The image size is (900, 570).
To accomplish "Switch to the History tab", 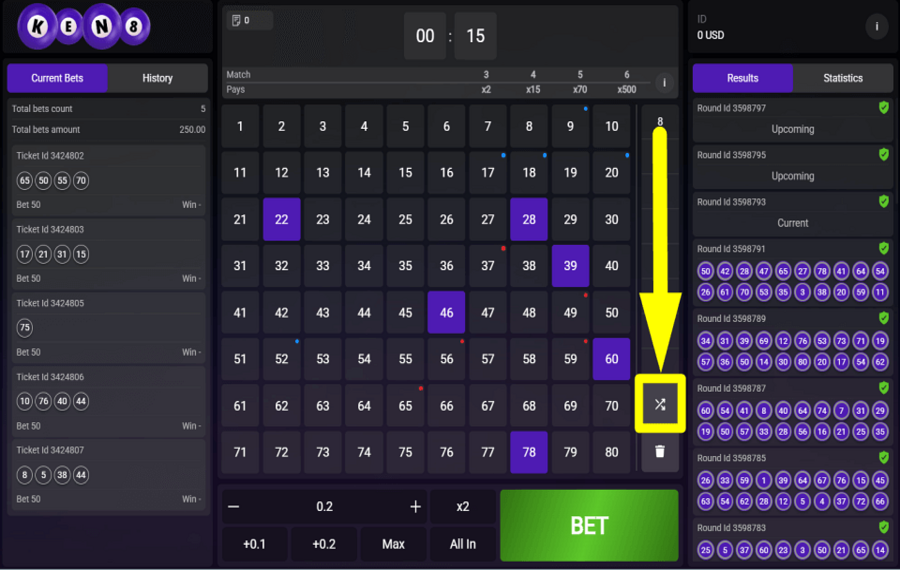I will (x=157, y=78).
